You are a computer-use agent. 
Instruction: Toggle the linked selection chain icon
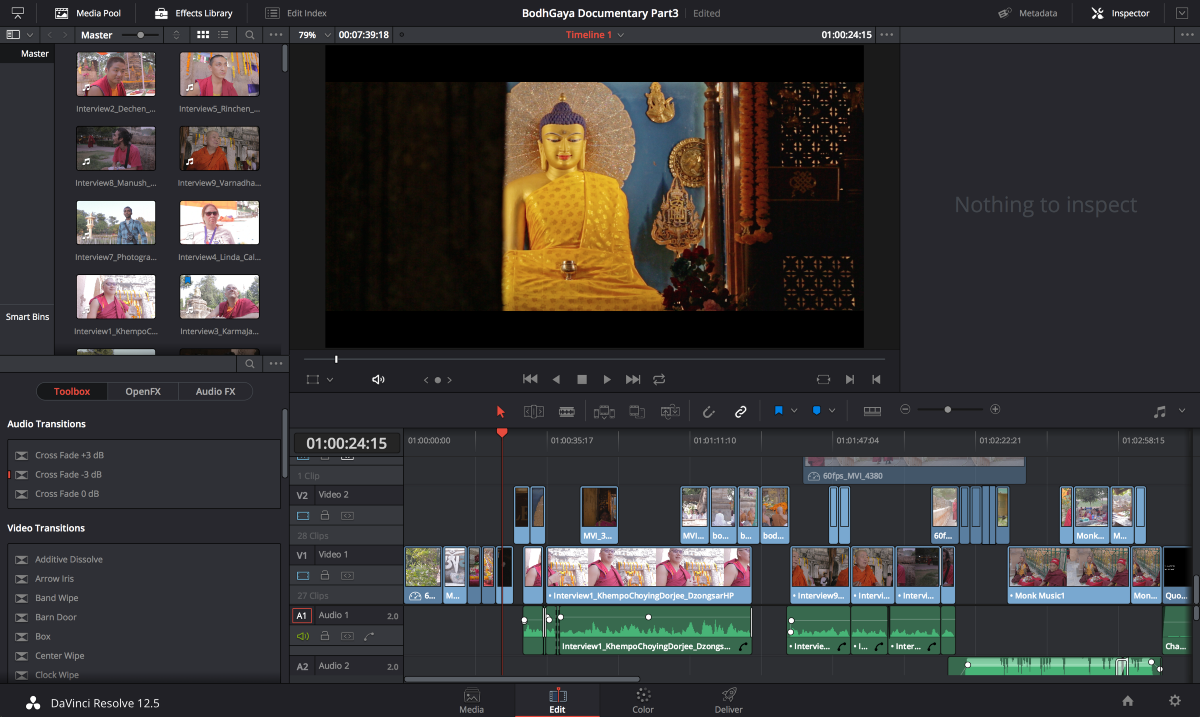pyautogui.click(x=741, y=411)
